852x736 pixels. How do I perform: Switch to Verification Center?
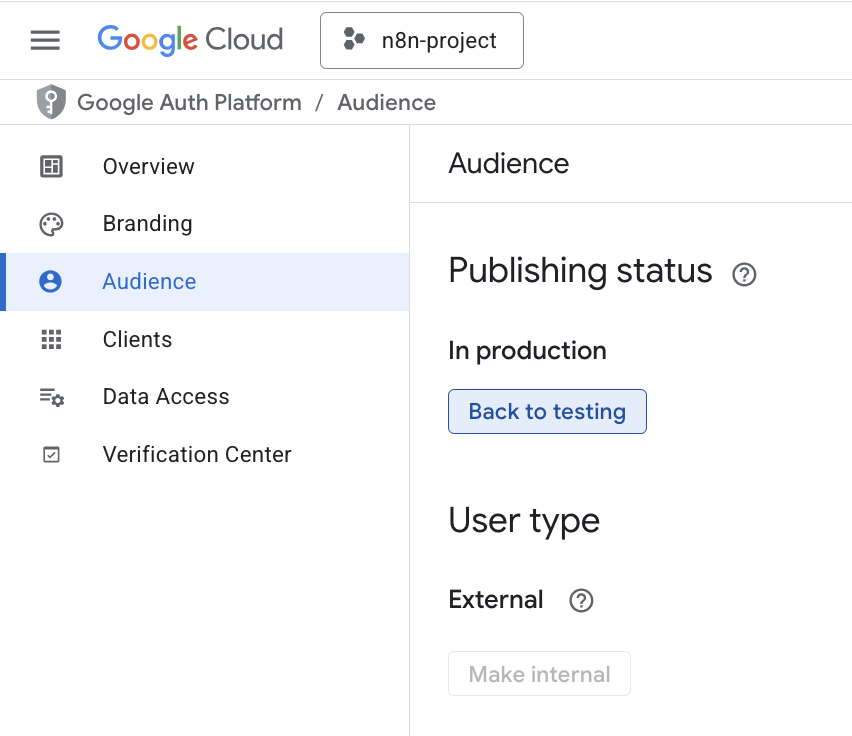(x=197, y=455)
